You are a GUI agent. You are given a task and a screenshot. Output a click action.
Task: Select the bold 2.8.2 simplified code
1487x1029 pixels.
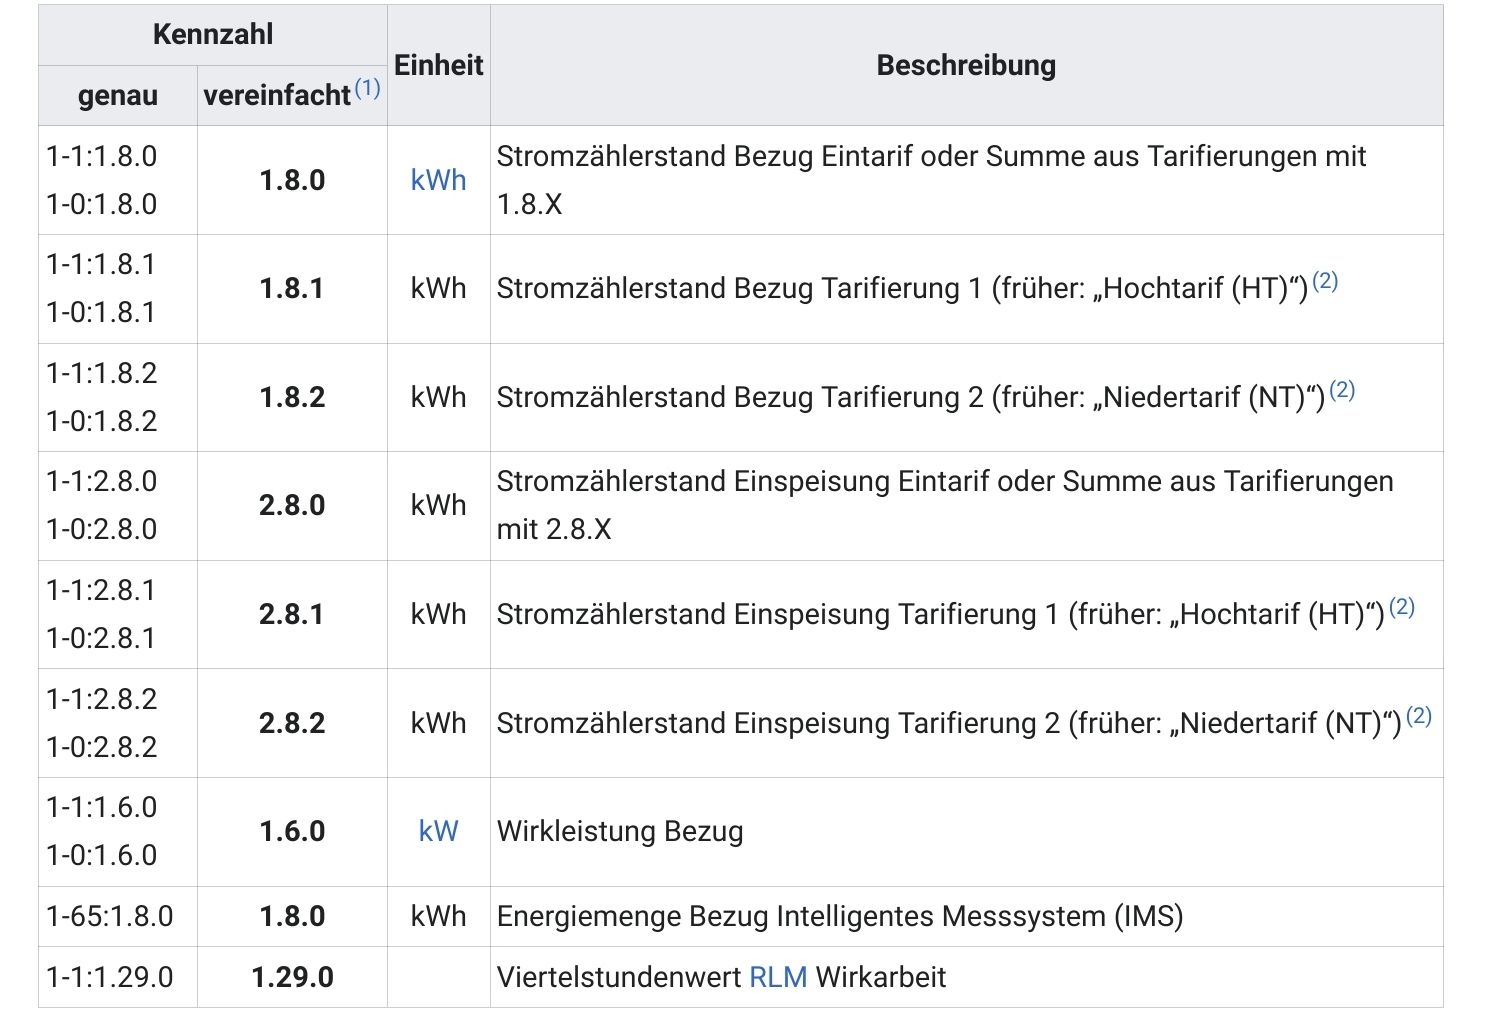tap(292, 723)
